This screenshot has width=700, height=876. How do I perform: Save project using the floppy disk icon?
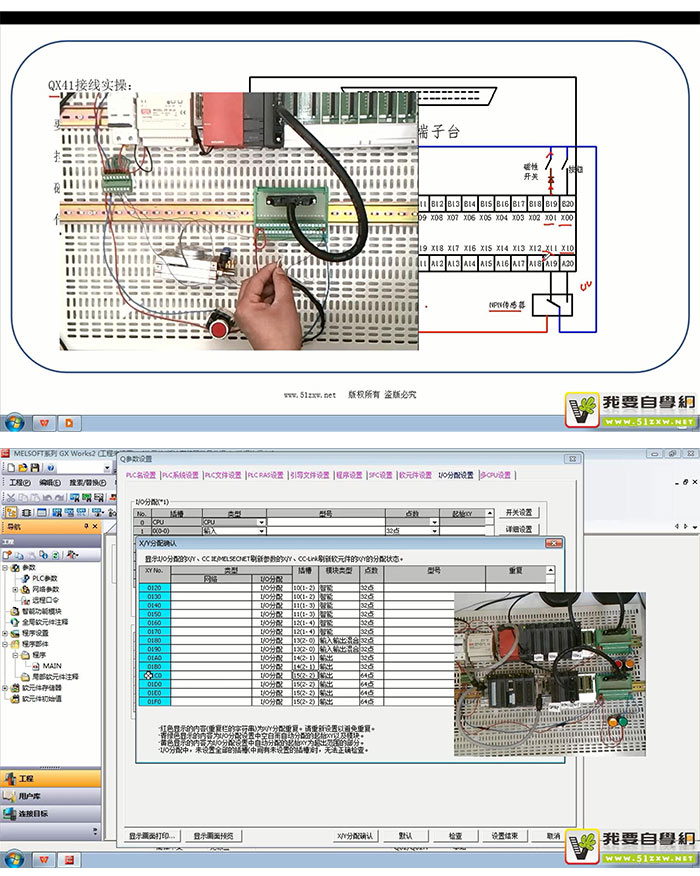click(x=35, y=468)
